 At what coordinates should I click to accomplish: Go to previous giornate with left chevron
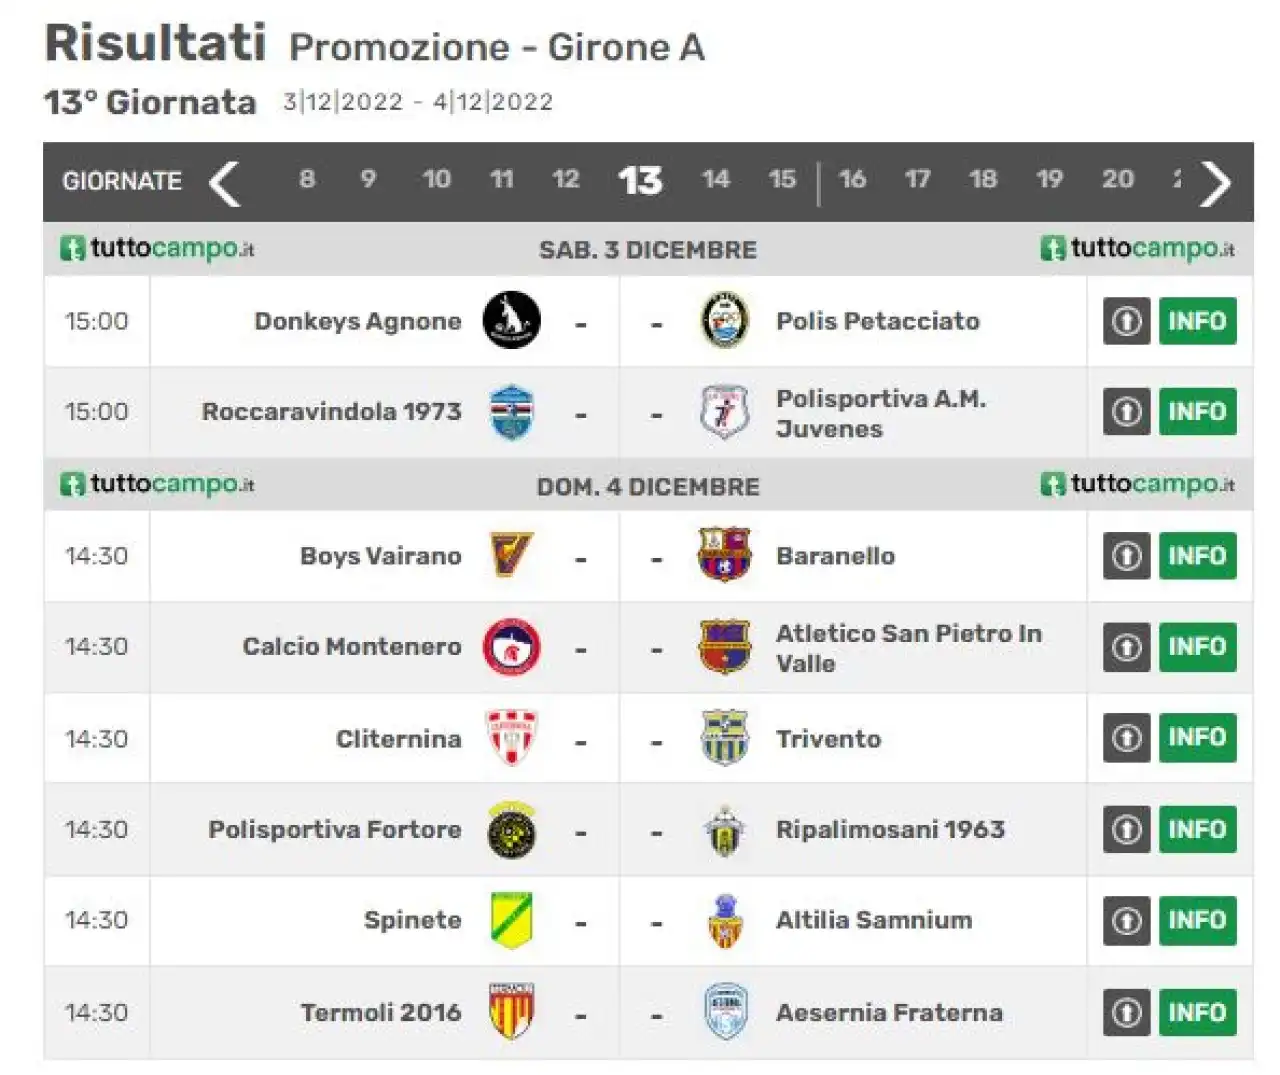(224, 183)
